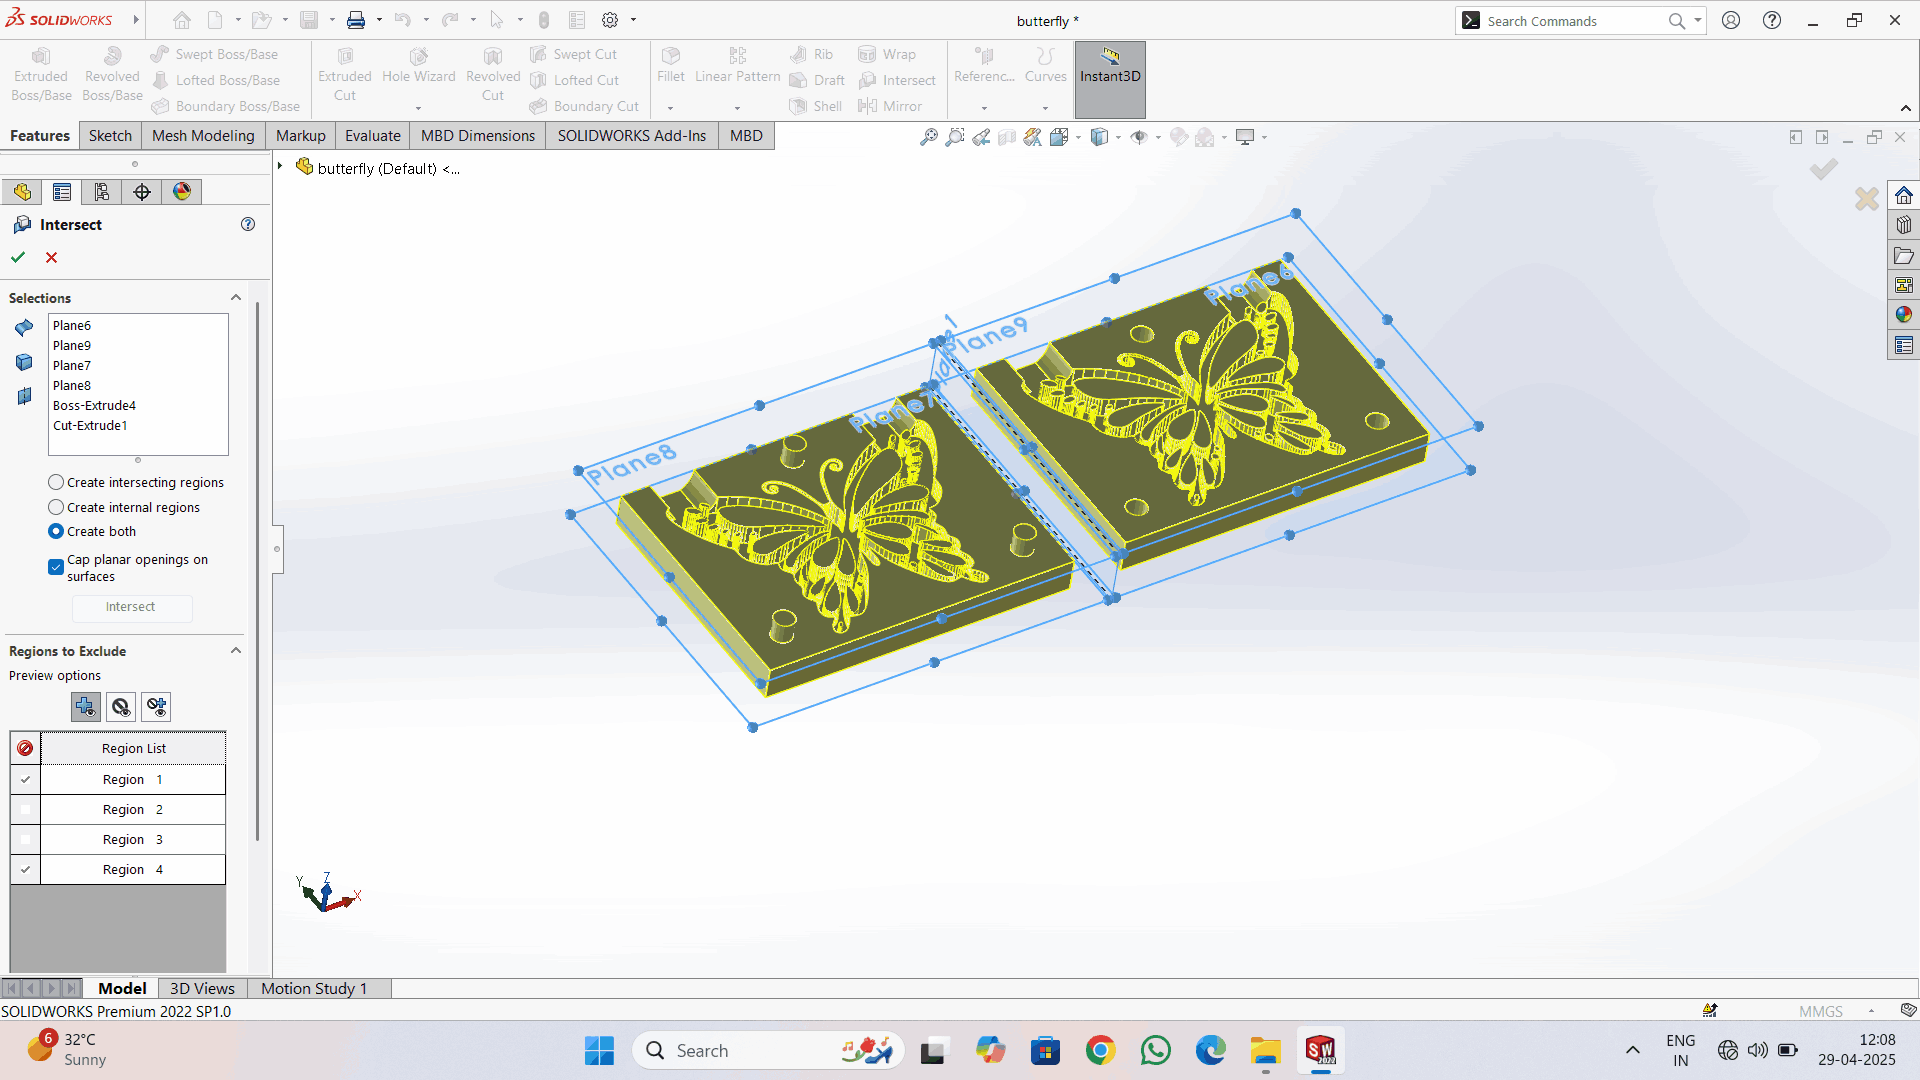Image resolution: width=1920 pixels, height=1080 pixels.
Task: Open the DimXpertManager crosshair tab
Action: (x=142, y=192)
